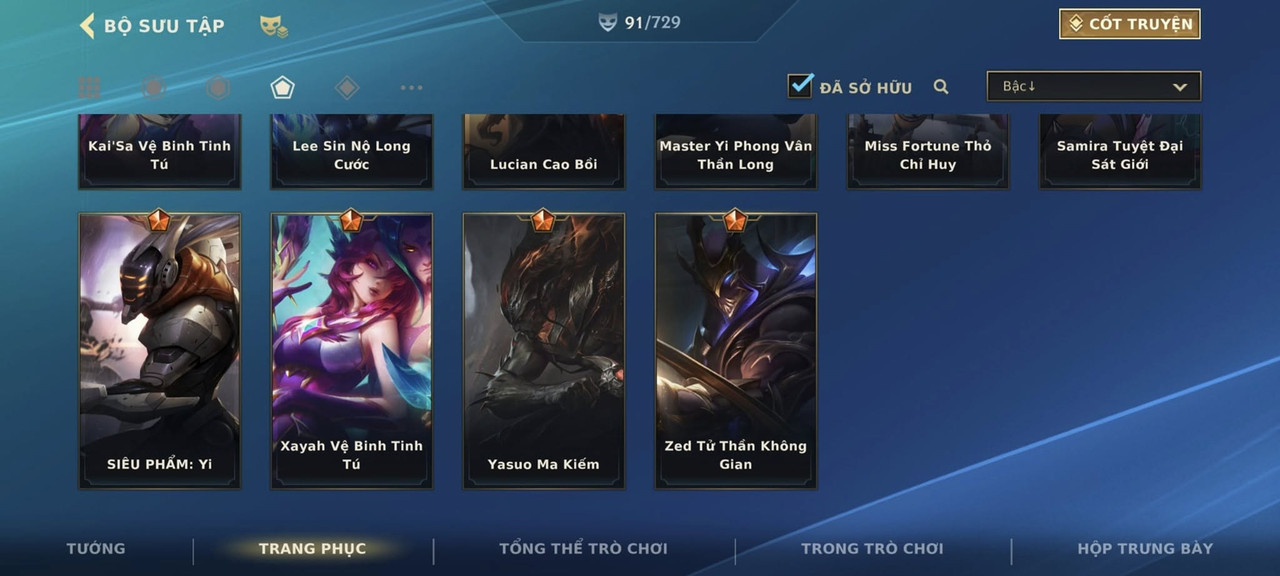Switch to the Tướng tab

pos(96,548)
